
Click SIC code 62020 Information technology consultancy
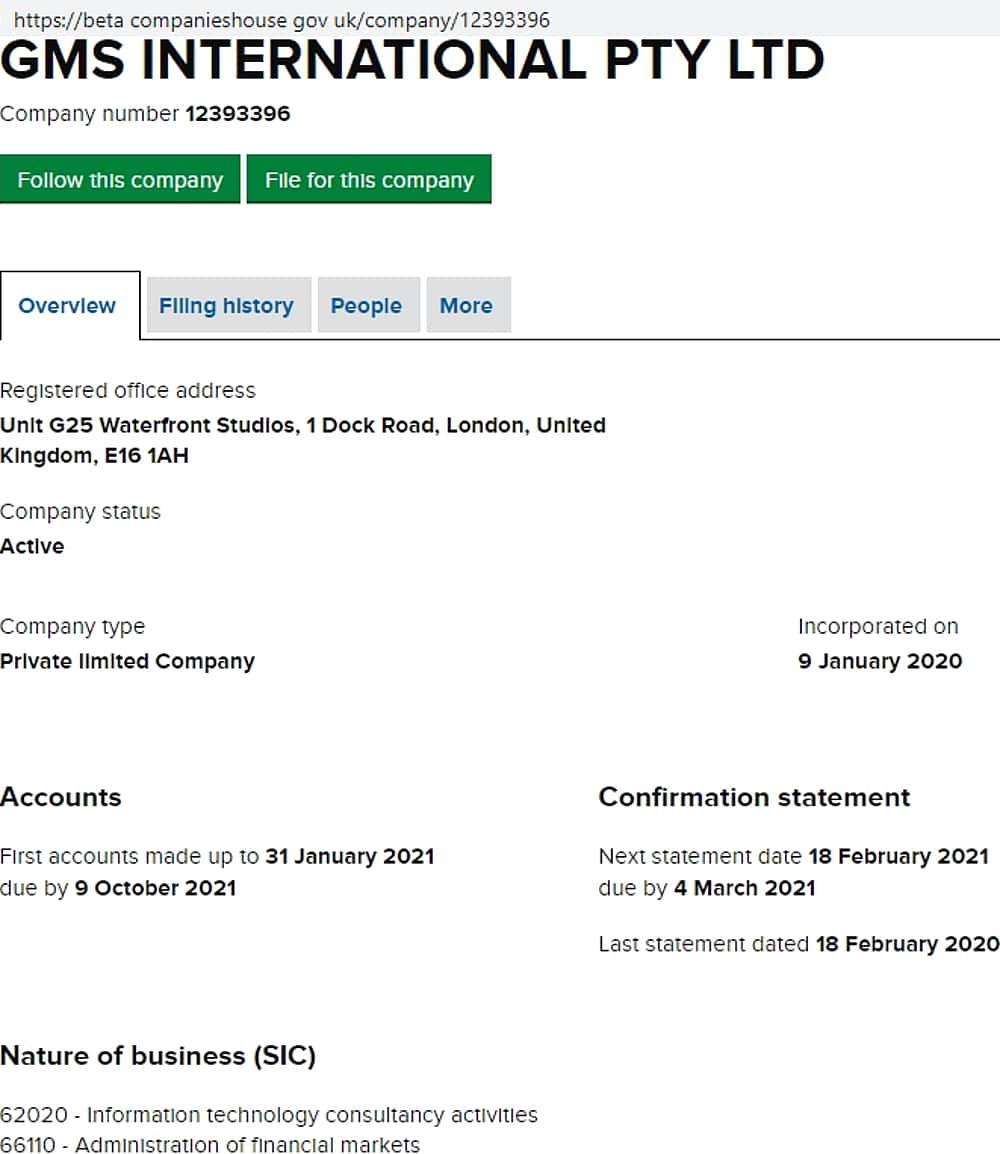click(x=269, y=1115)
